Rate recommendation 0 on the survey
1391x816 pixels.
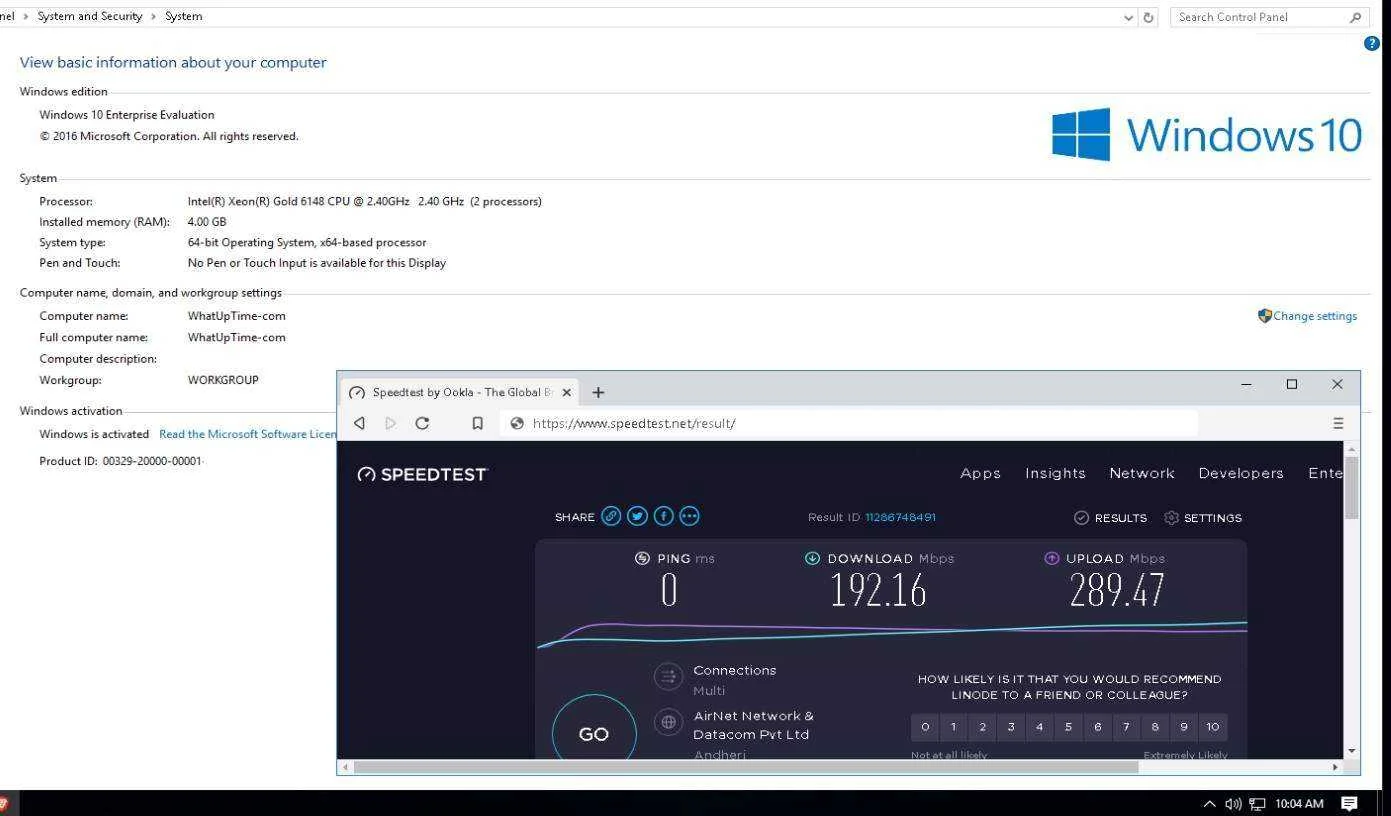[925, 727]
